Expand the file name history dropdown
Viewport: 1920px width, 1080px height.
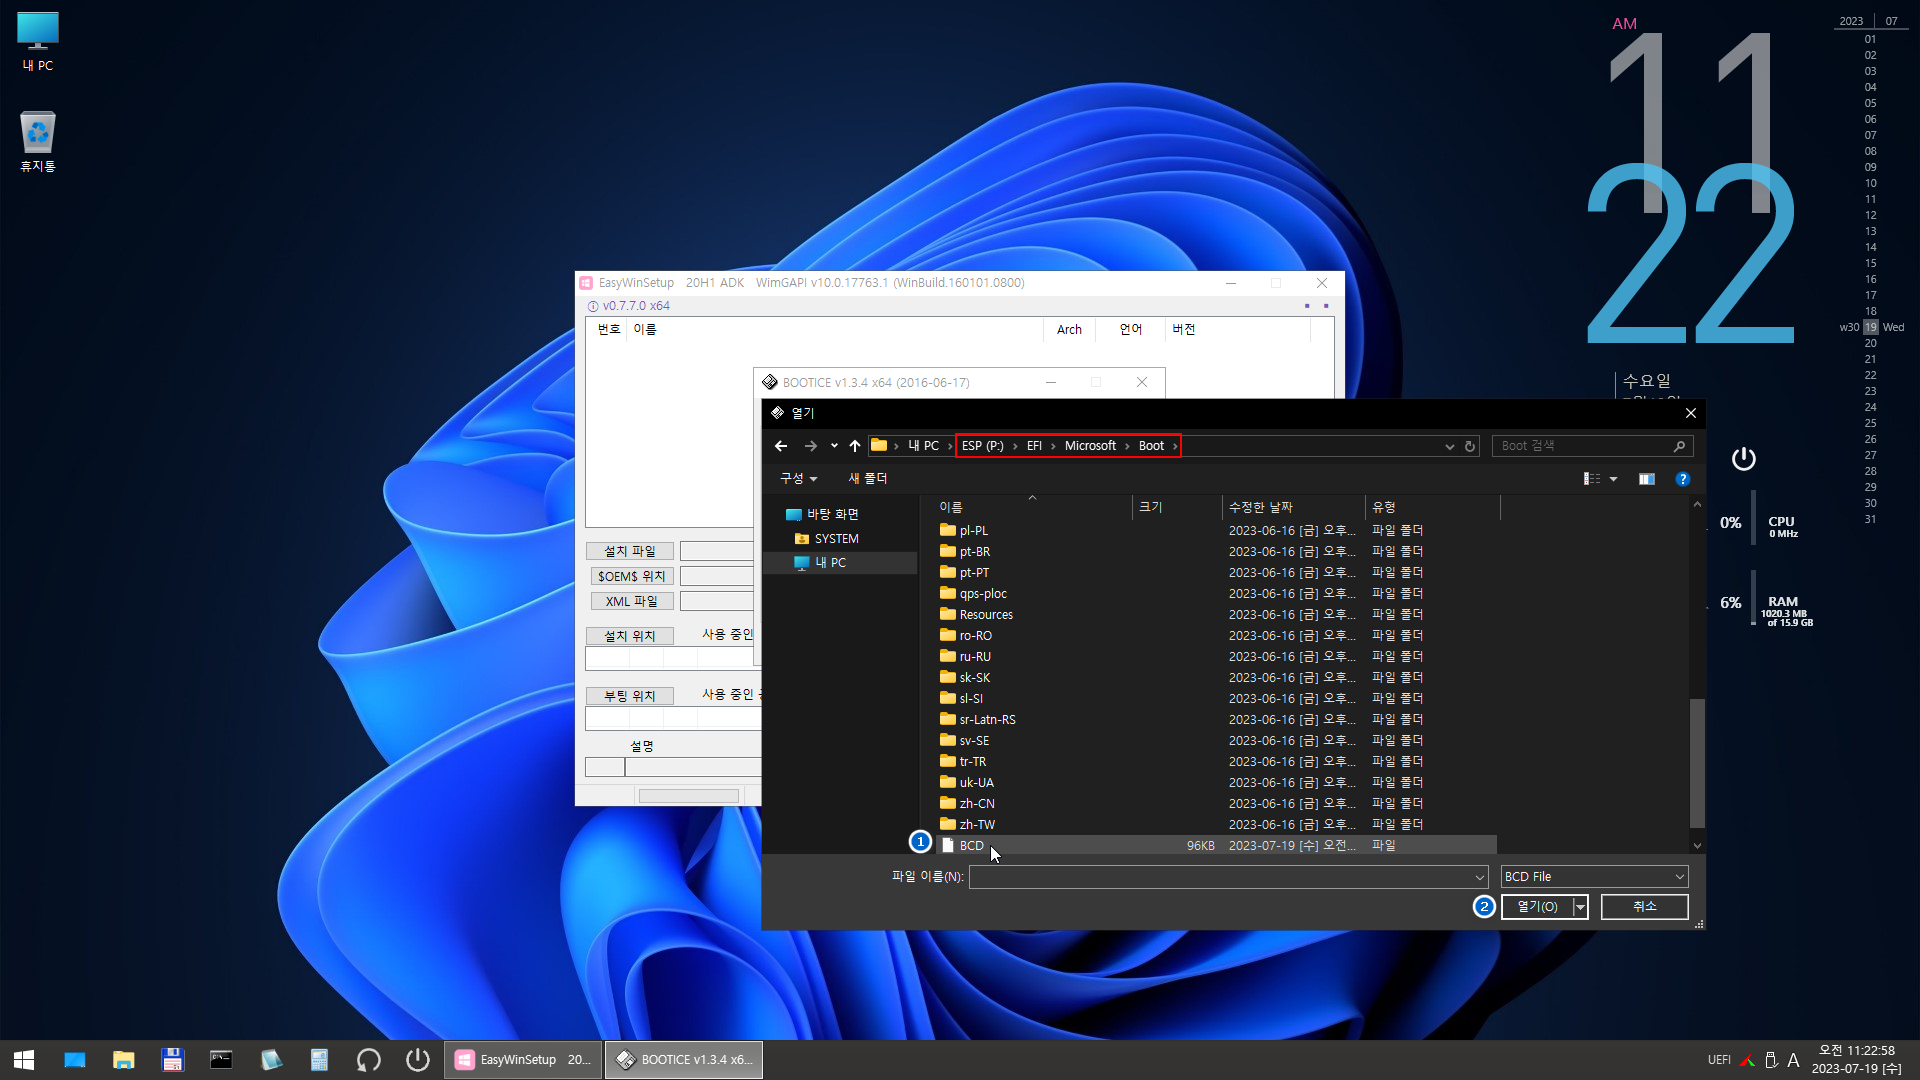click(1480, 877)
